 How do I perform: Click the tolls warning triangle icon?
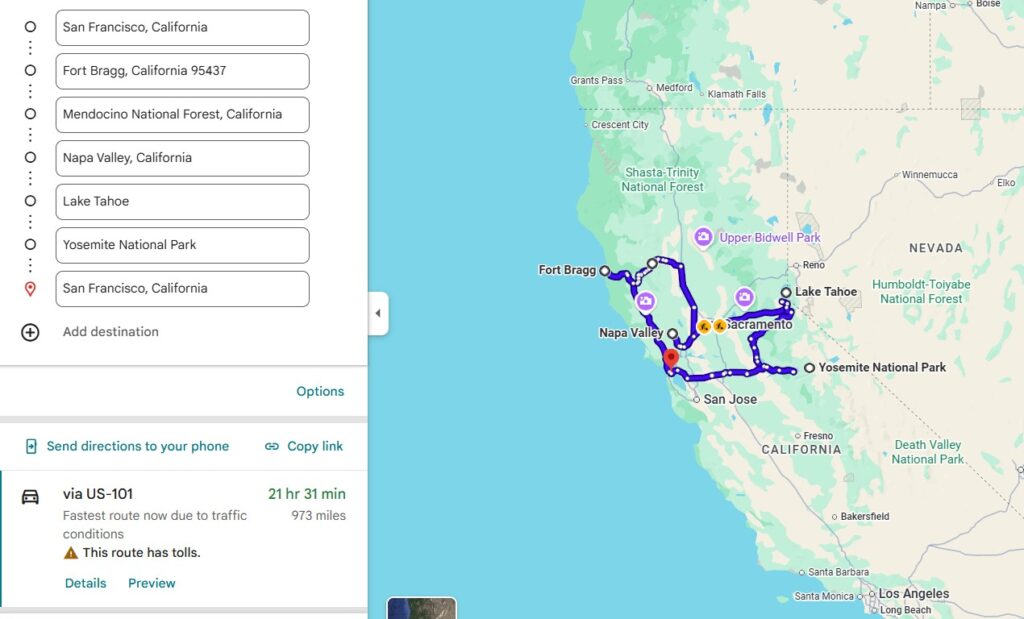coord(71,553)
